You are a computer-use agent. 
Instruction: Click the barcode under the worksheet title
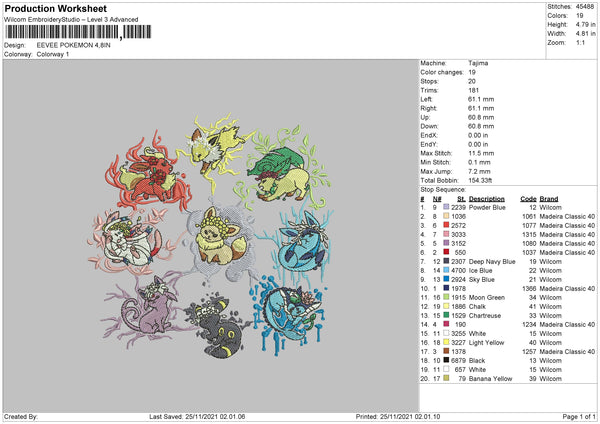[x=78, y=32]
